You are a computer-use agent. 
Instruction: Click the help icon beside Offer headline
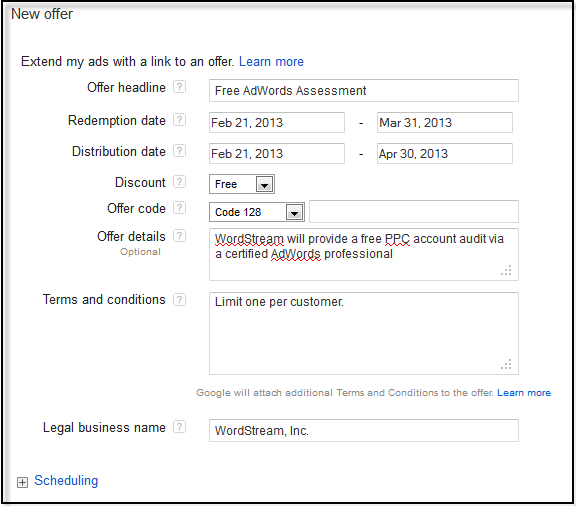tap(179, 87)
